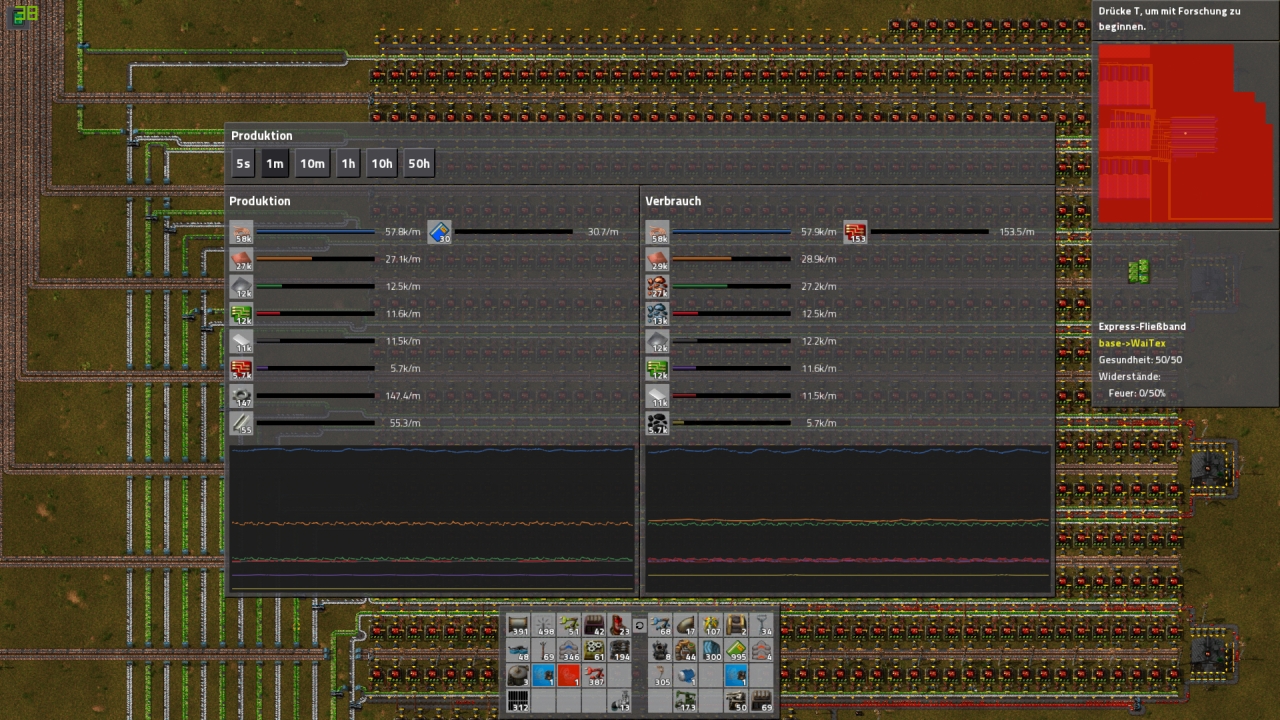Select green circuit slot with 995

pos(736,649)
